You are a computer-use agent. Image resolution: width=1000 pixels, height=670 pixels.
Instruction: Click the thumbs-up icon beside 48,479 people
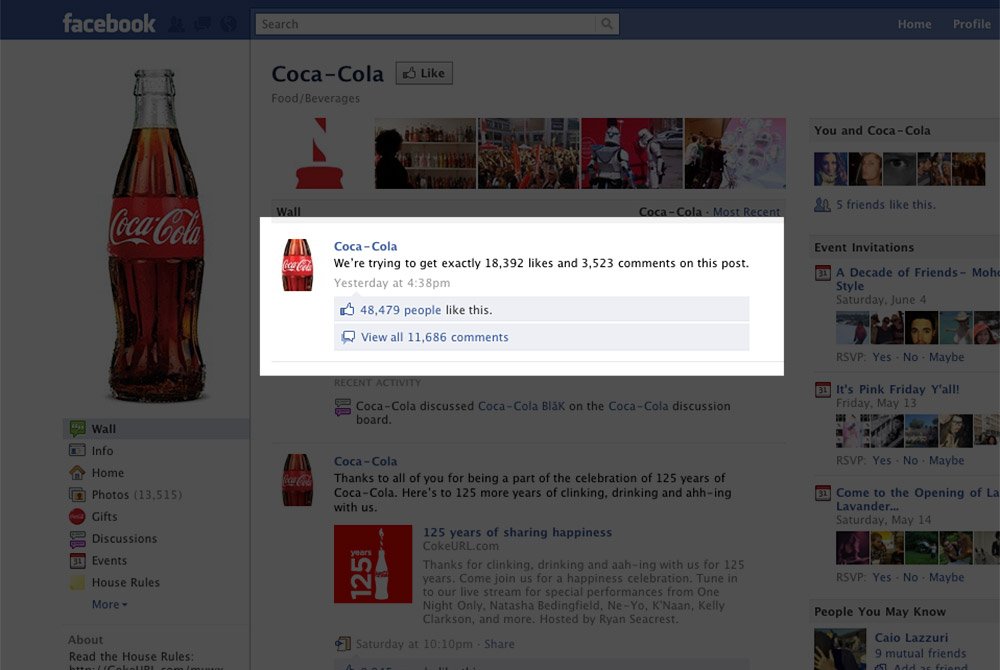point(347,310)
